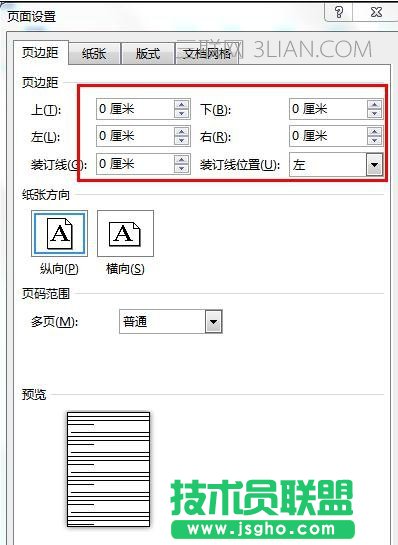The image size is (398, 545).
Task: Open the 多页(M) dropdown showing 普通
Action: point(213,322)
